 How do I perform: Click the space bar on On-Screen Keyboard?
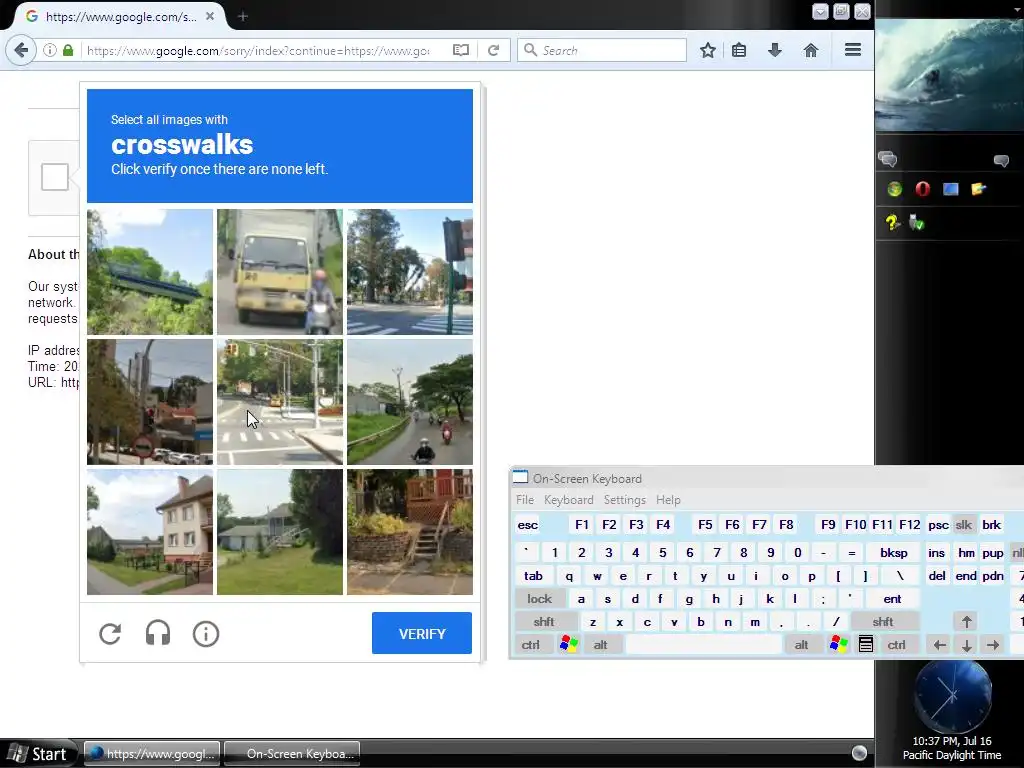[x=703, y=645]
